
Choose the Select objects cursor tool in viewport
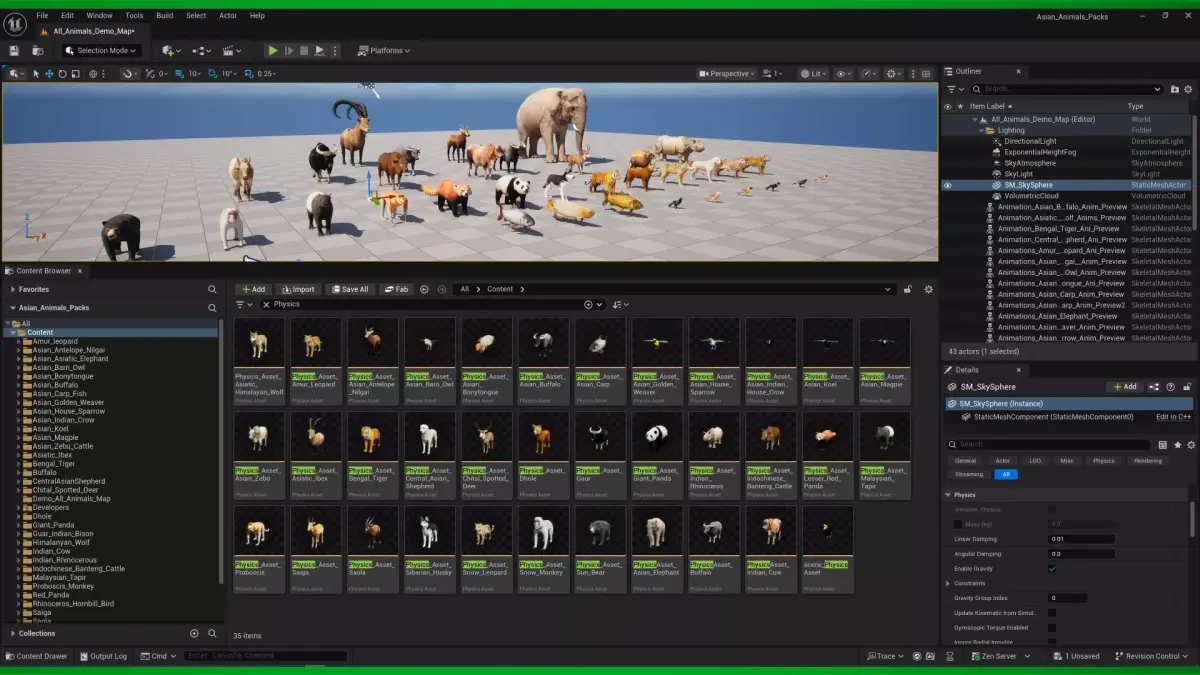tap(36, 74)
